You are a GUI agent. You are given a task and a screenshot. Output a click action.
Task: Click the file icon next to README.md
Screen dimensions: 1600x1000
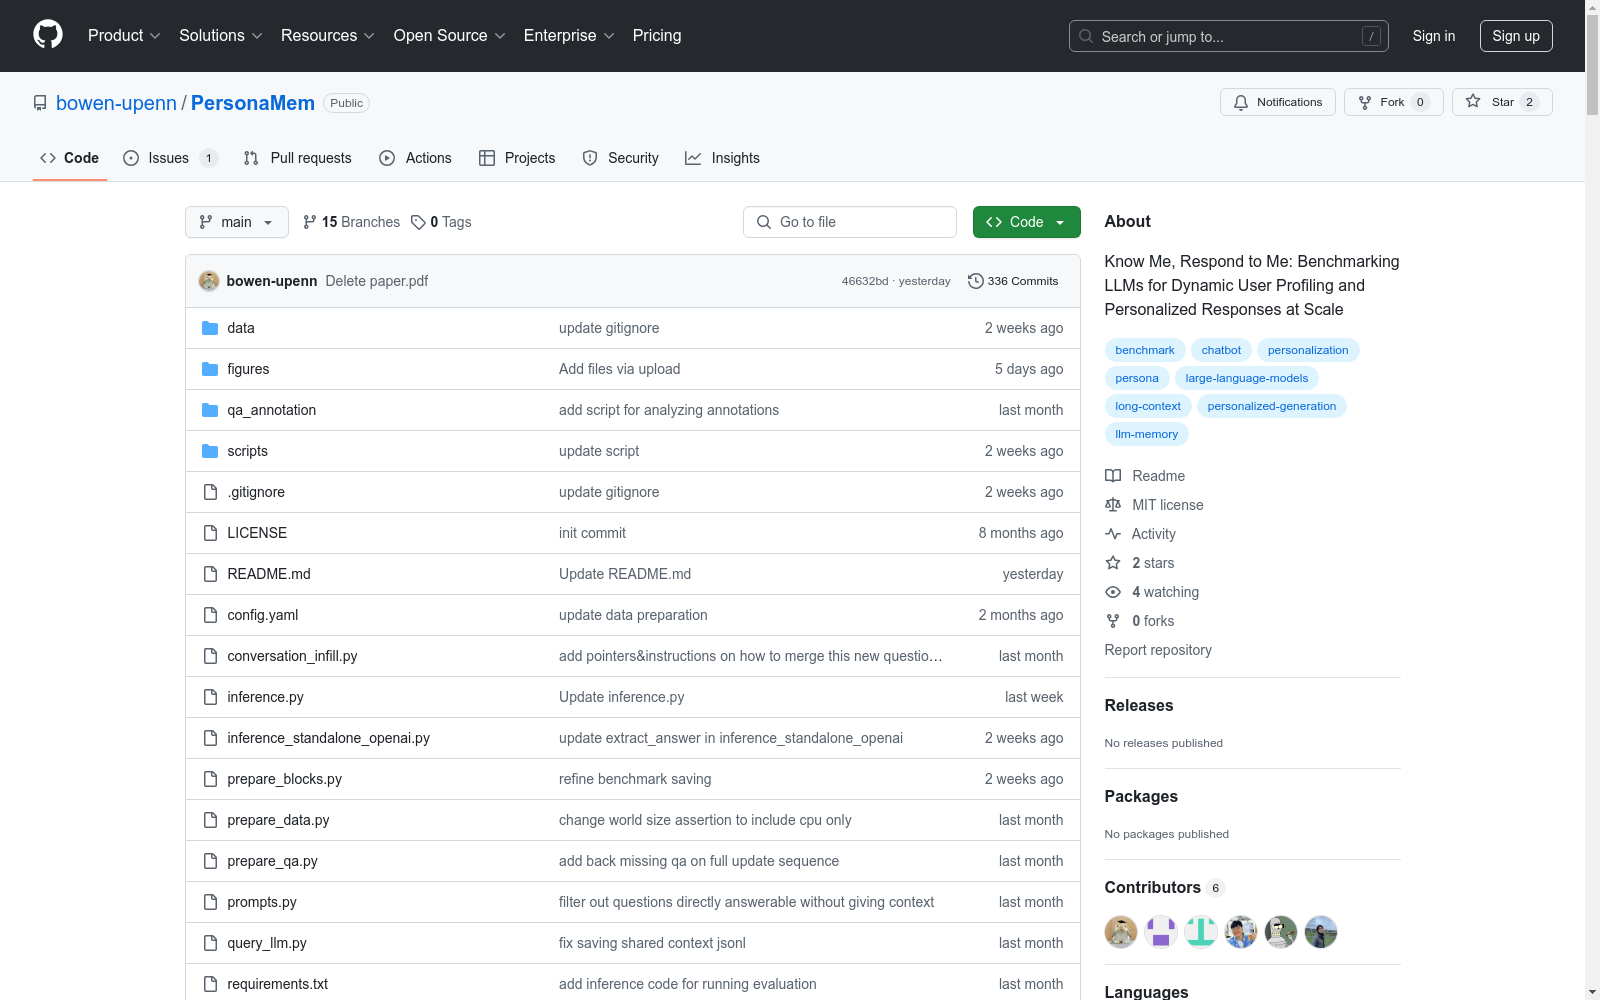pos(210,574)
